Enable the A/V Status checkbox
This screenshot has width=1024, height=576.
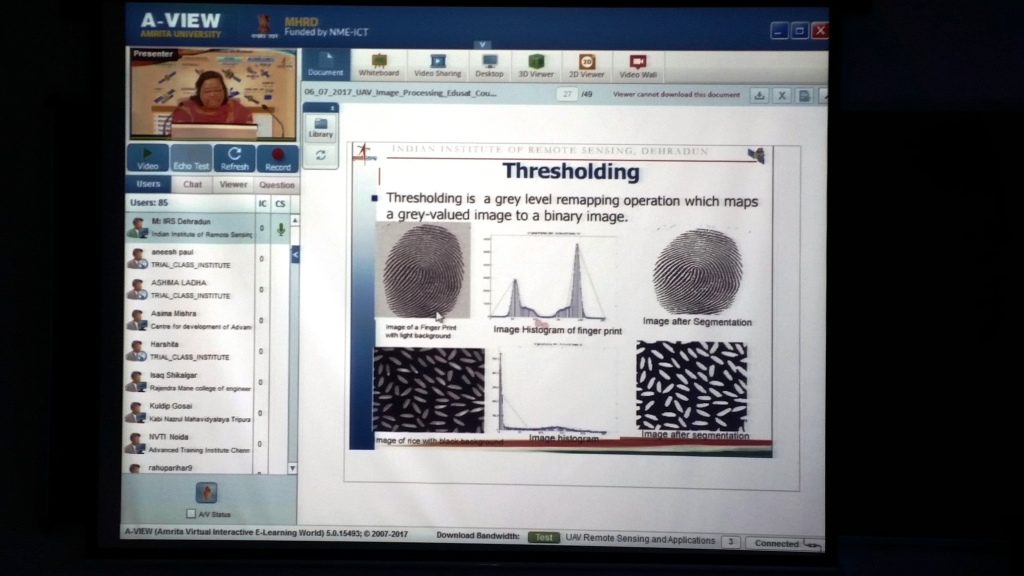(191, 514)
